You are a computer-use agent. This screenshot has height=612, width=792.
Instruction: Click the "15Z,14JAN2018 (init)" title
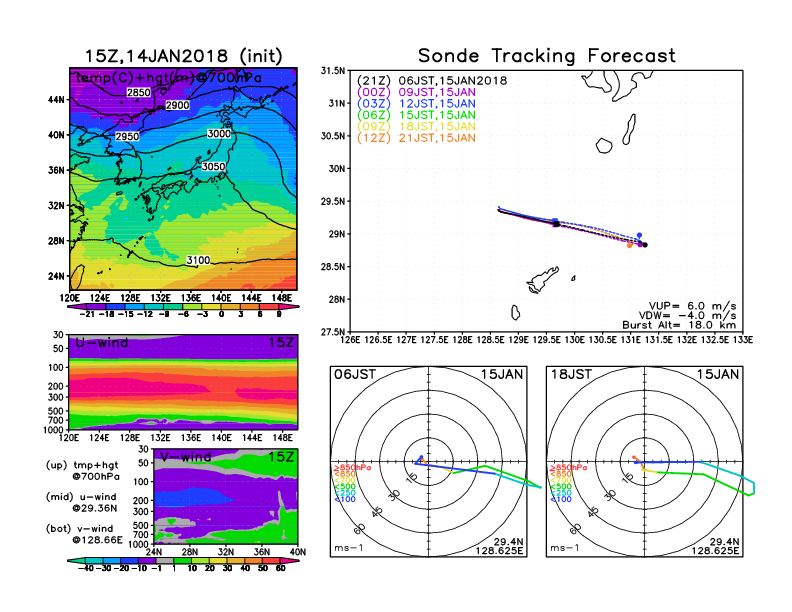(183, 56)
